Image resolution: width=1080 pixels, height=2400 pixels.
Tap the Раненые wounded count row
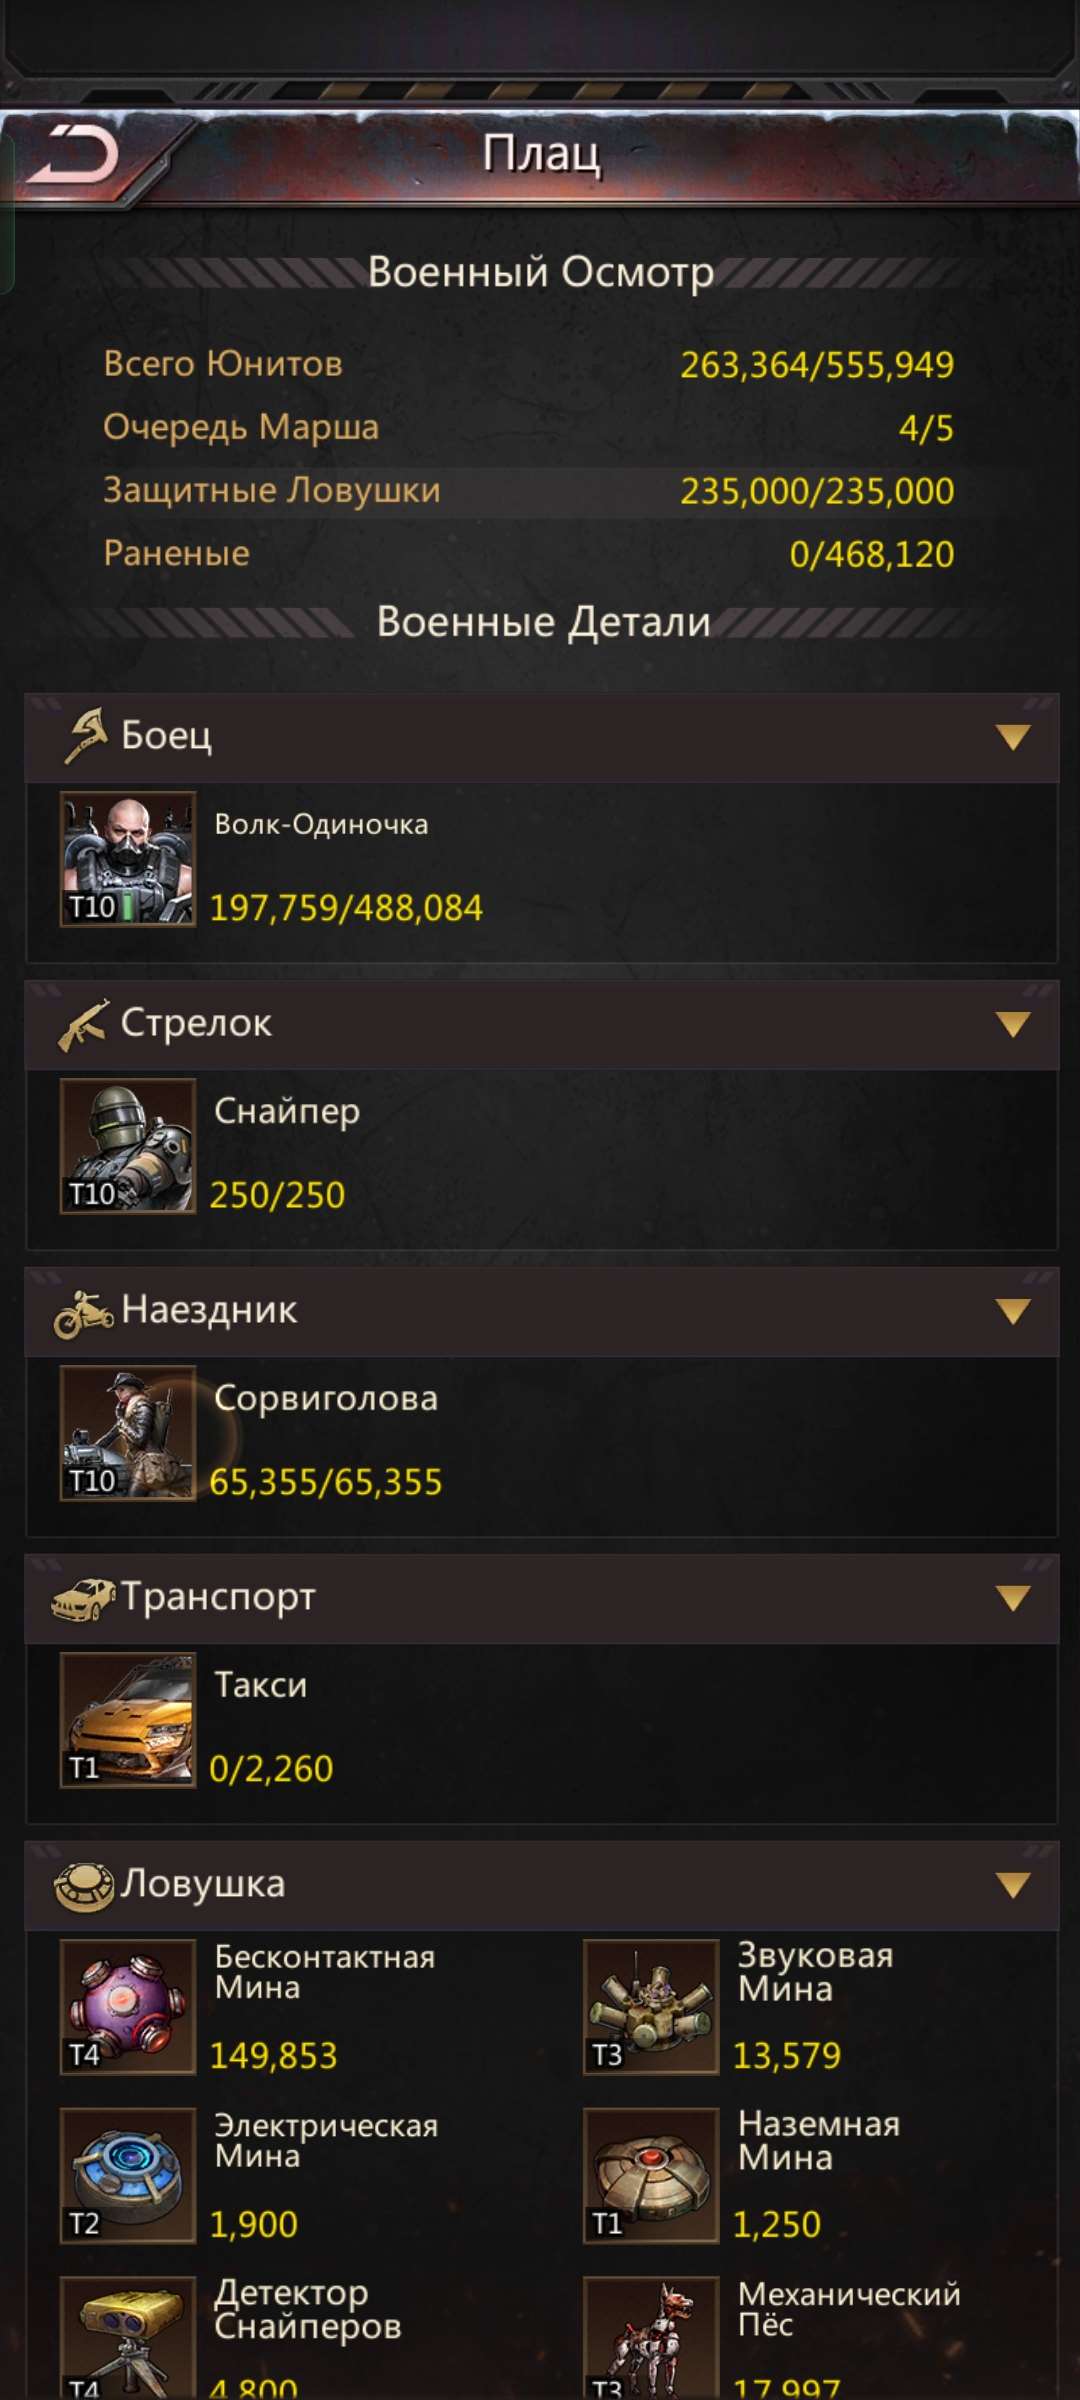[530, 554]
